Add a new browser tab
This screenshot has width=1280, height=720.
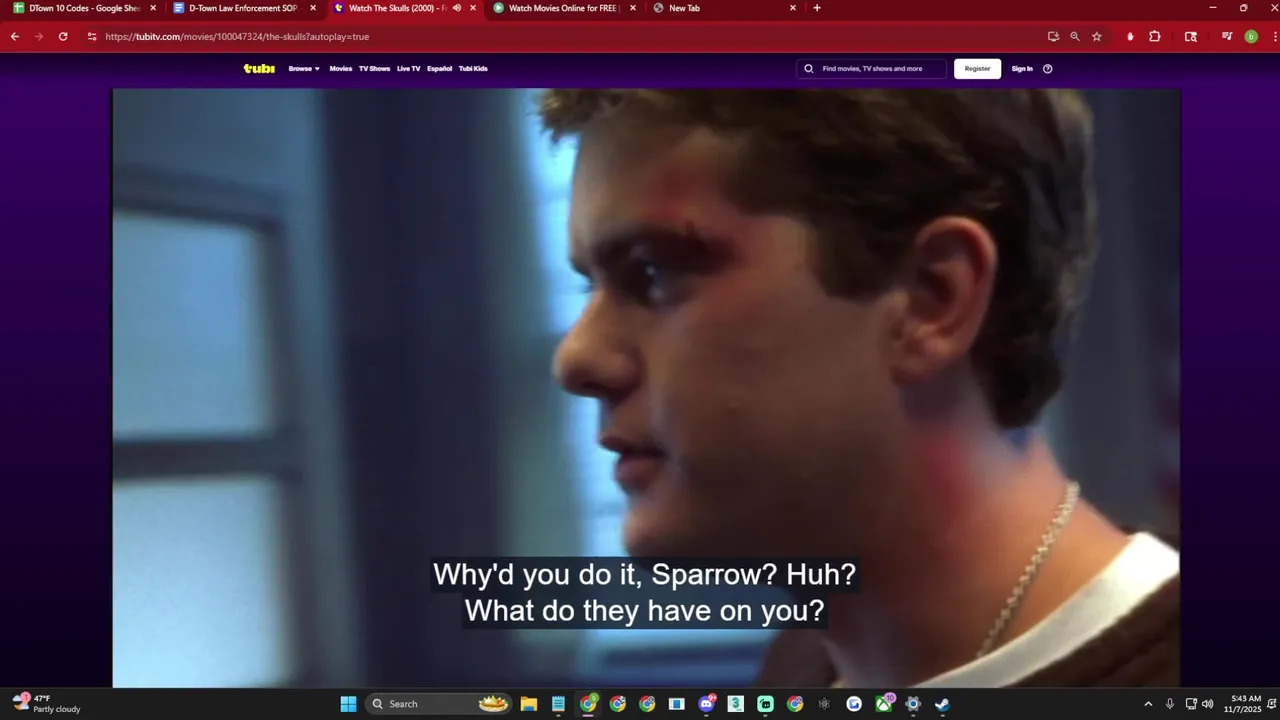817,8
